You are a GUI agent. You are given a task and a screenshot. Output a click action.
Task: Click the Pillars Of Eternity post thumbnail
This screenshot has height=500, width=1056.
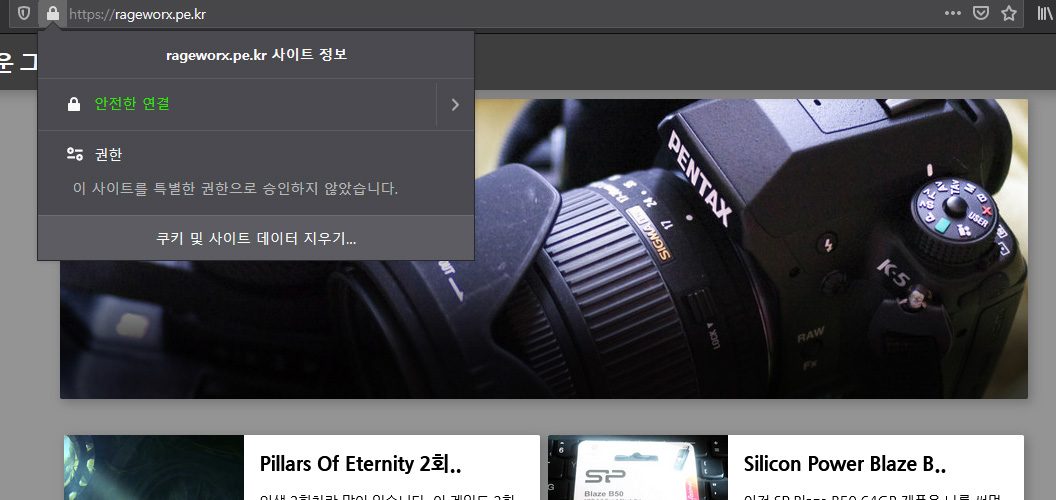pos(154,468)
